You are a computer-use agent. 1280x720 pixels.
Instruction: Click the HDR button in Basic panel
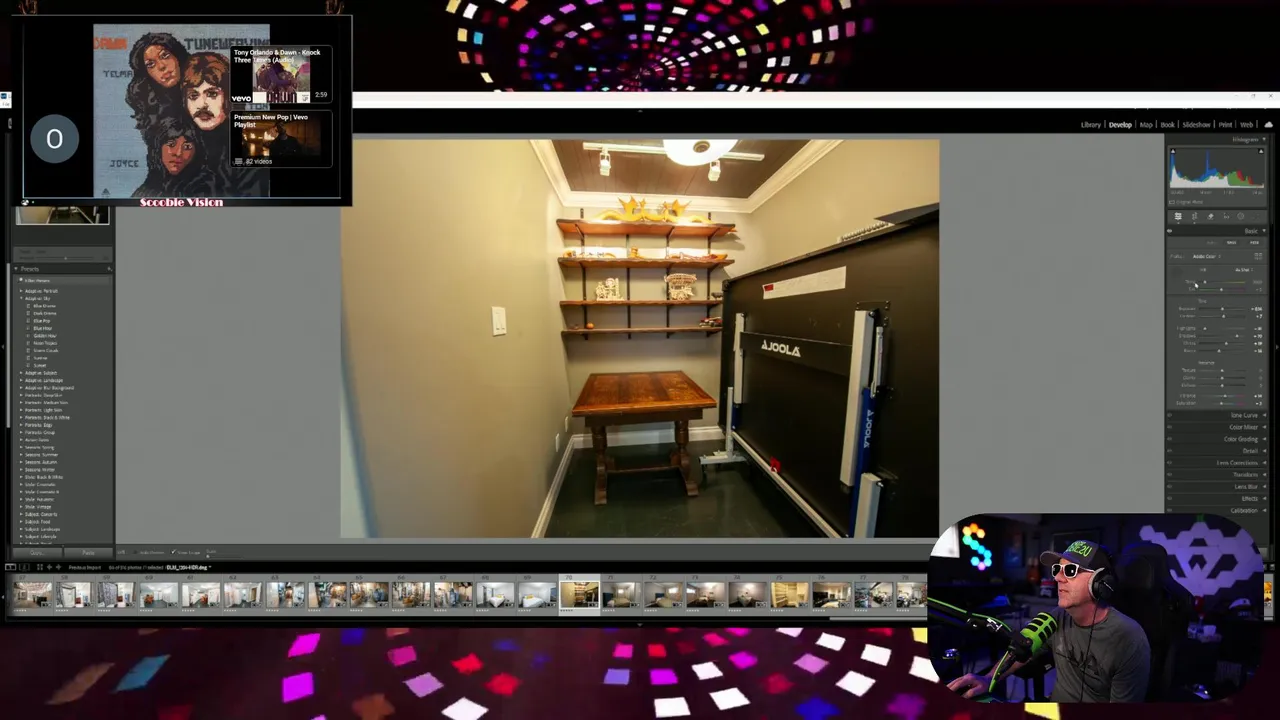pos(1254,242)
